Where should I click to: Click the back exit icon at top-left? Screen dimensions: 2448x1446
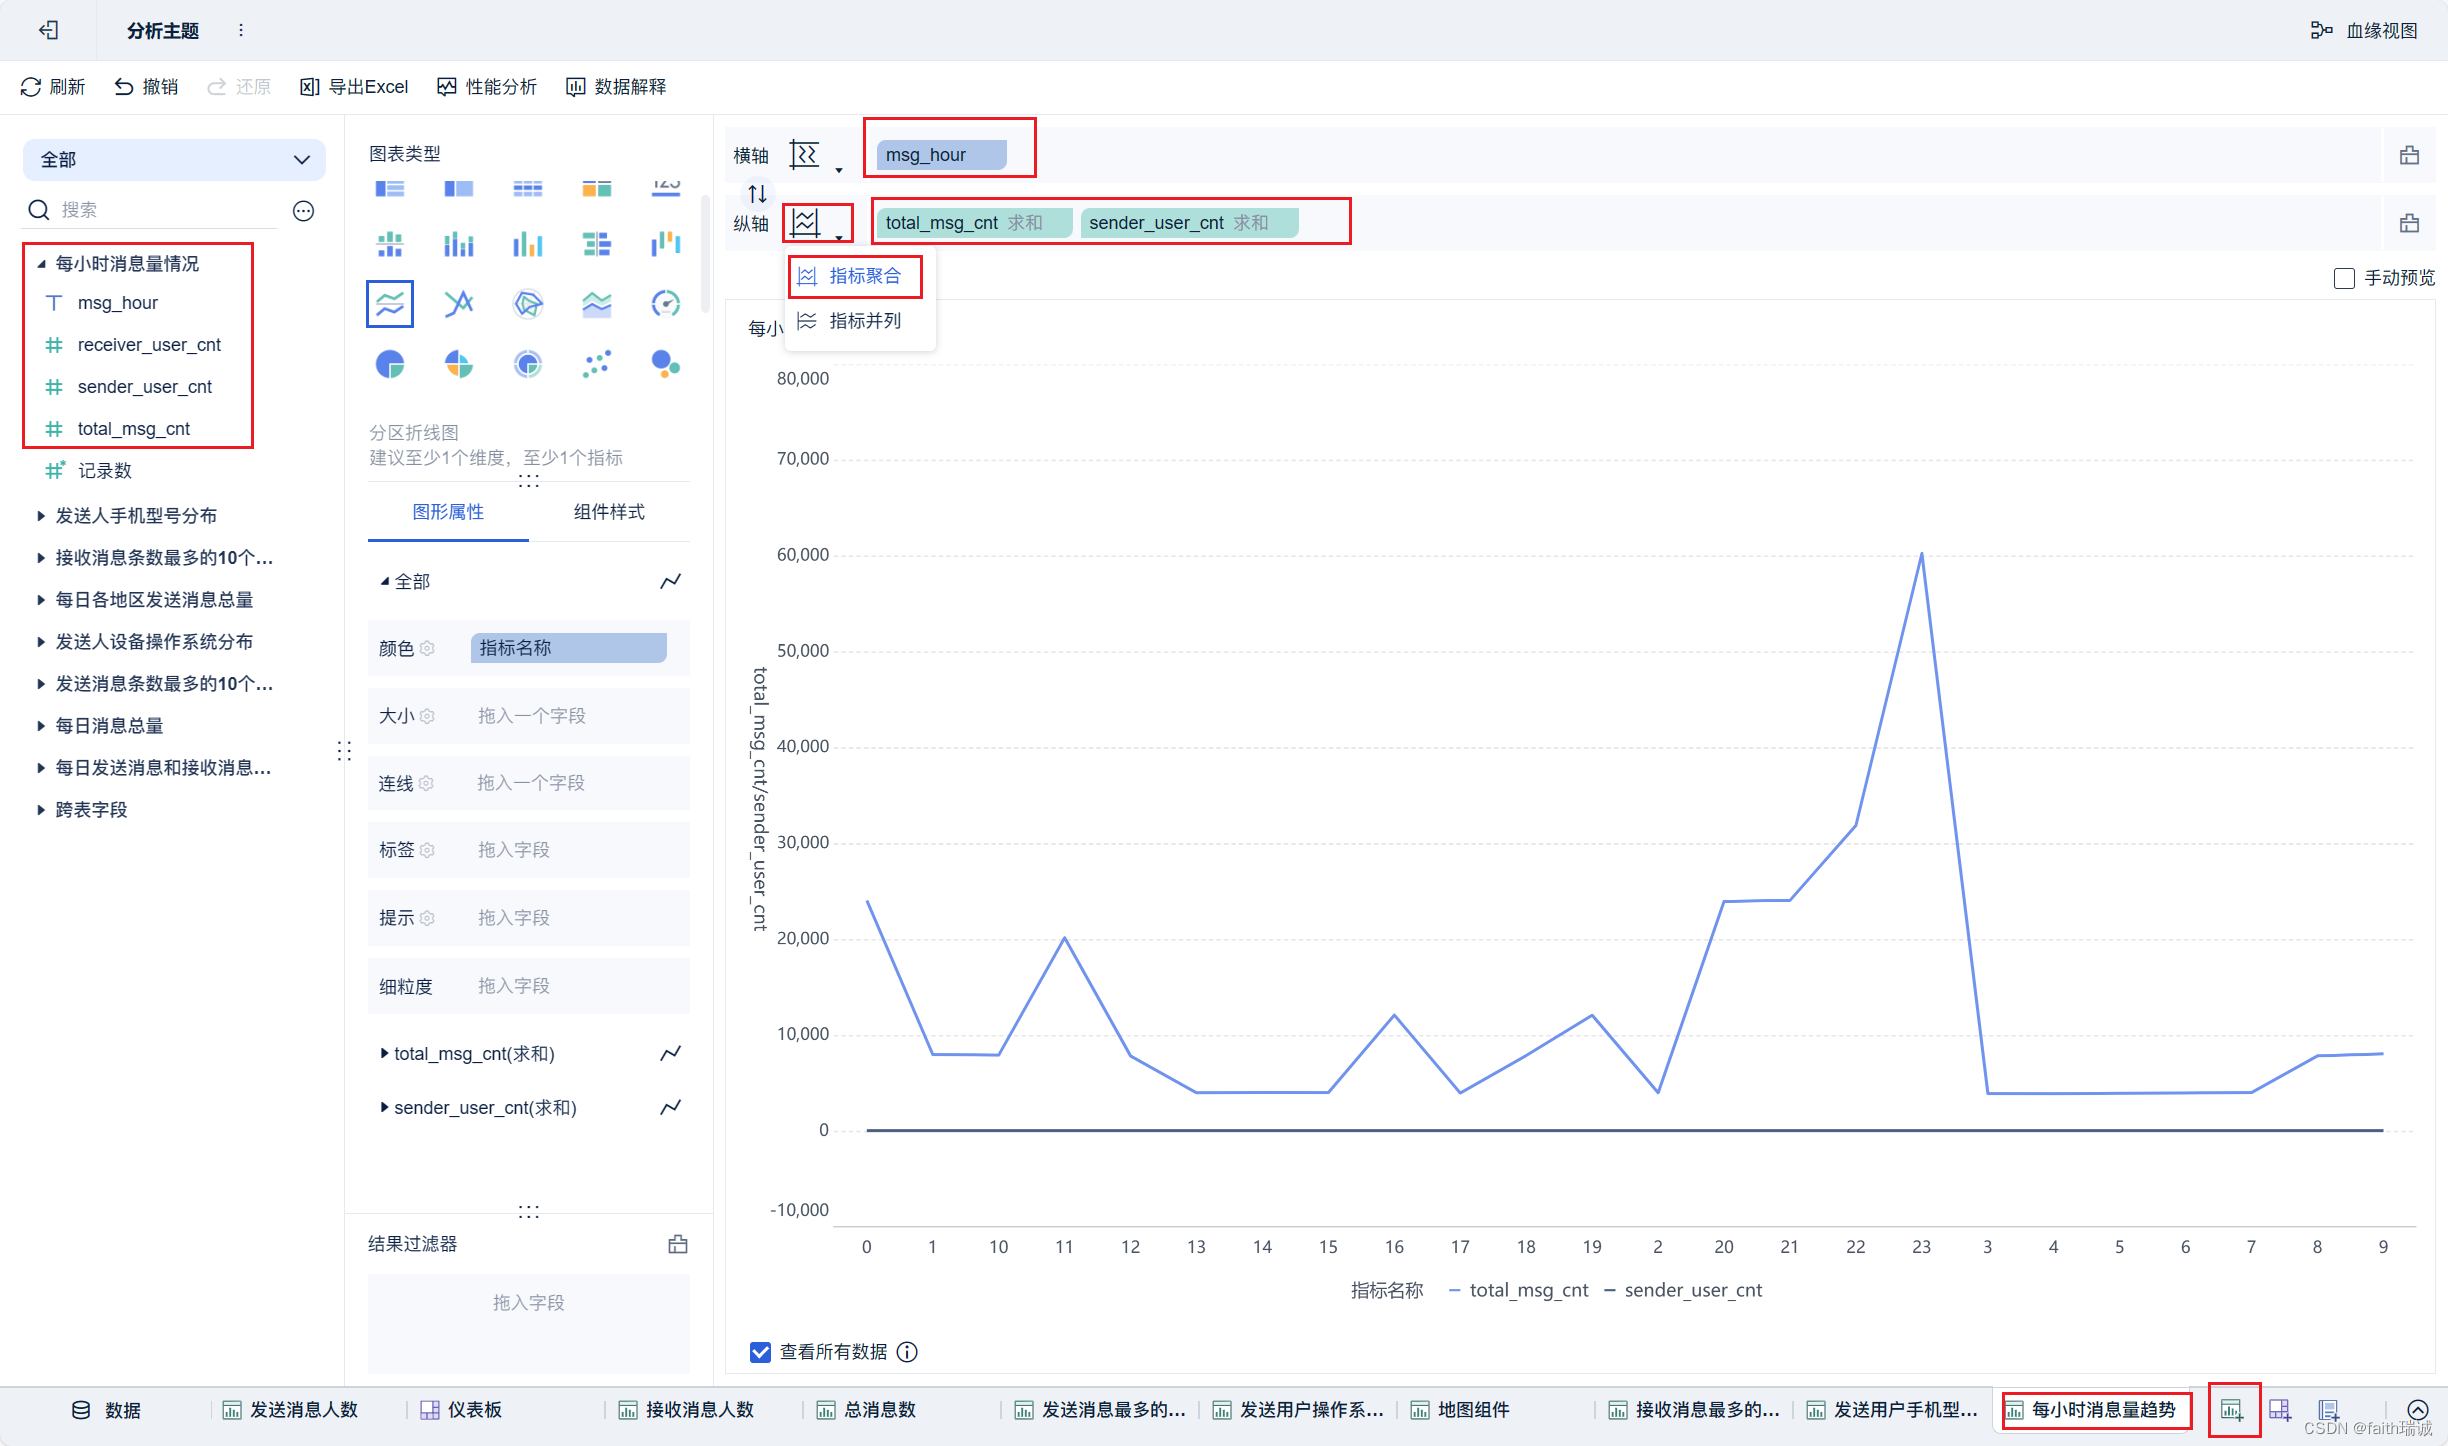pyautogui.click(x=48, y=31)
